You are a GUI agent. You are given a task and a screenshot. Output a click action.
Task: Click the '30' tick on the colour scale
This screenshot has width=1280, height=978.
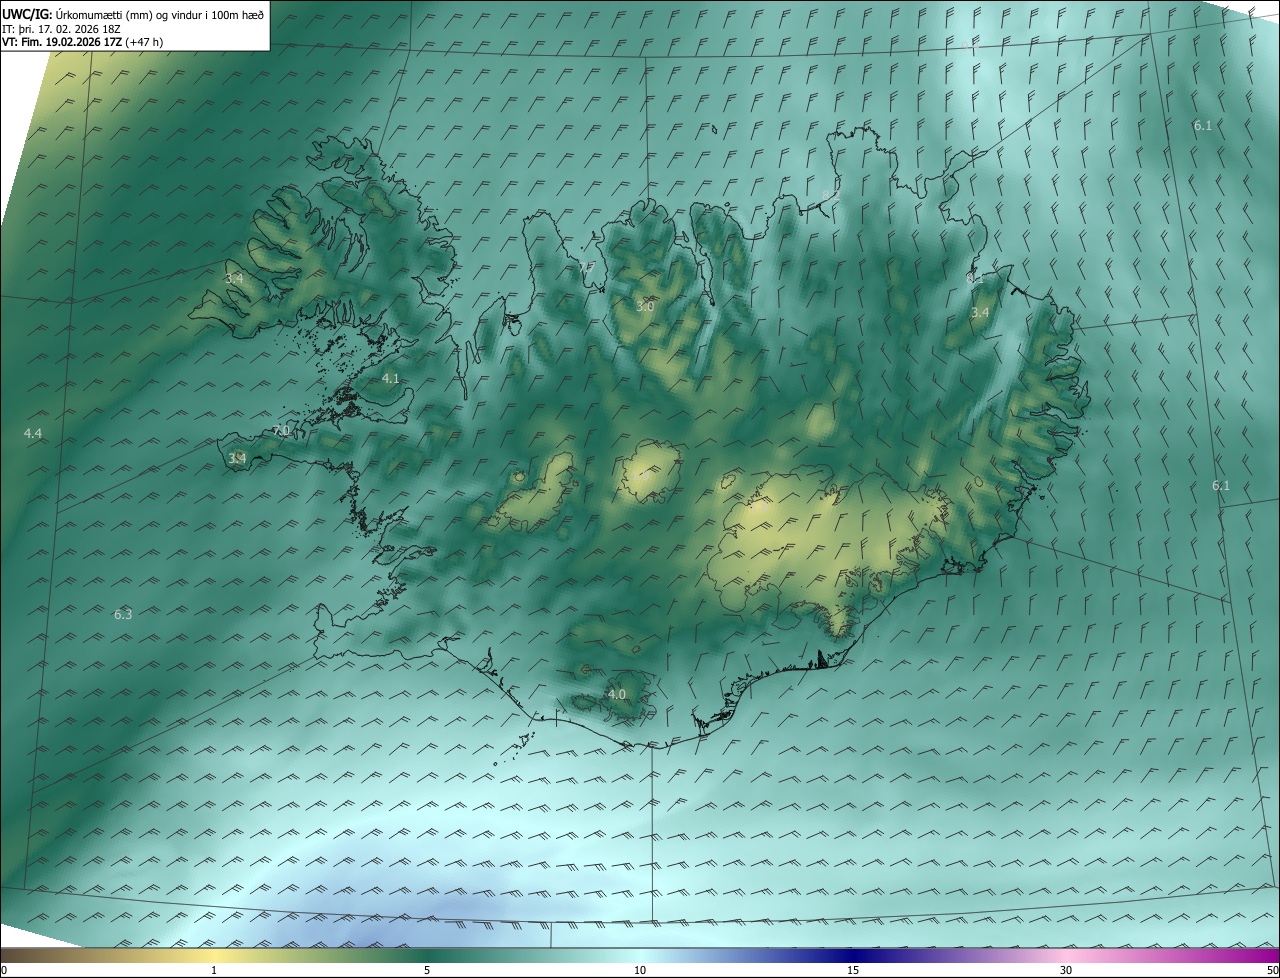pos(1066,970)
